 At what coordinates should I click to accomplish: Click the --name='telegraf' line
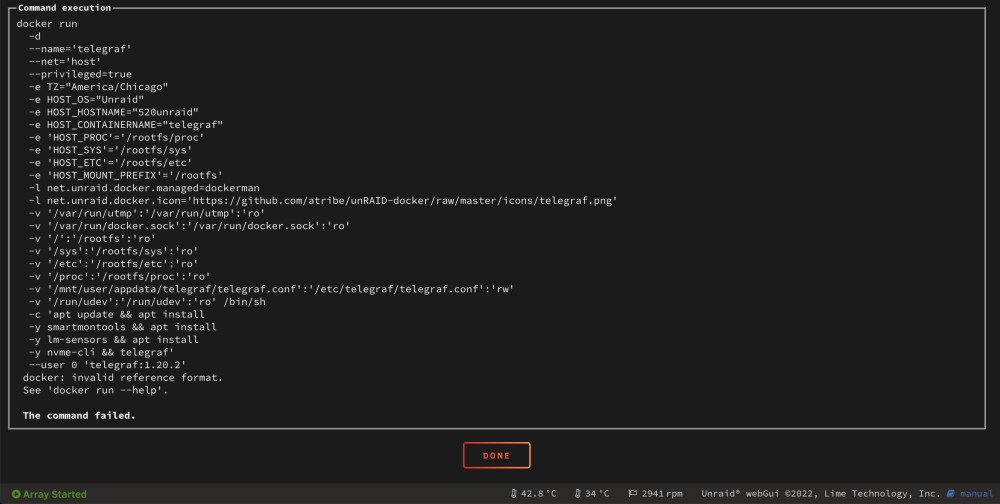80,49
